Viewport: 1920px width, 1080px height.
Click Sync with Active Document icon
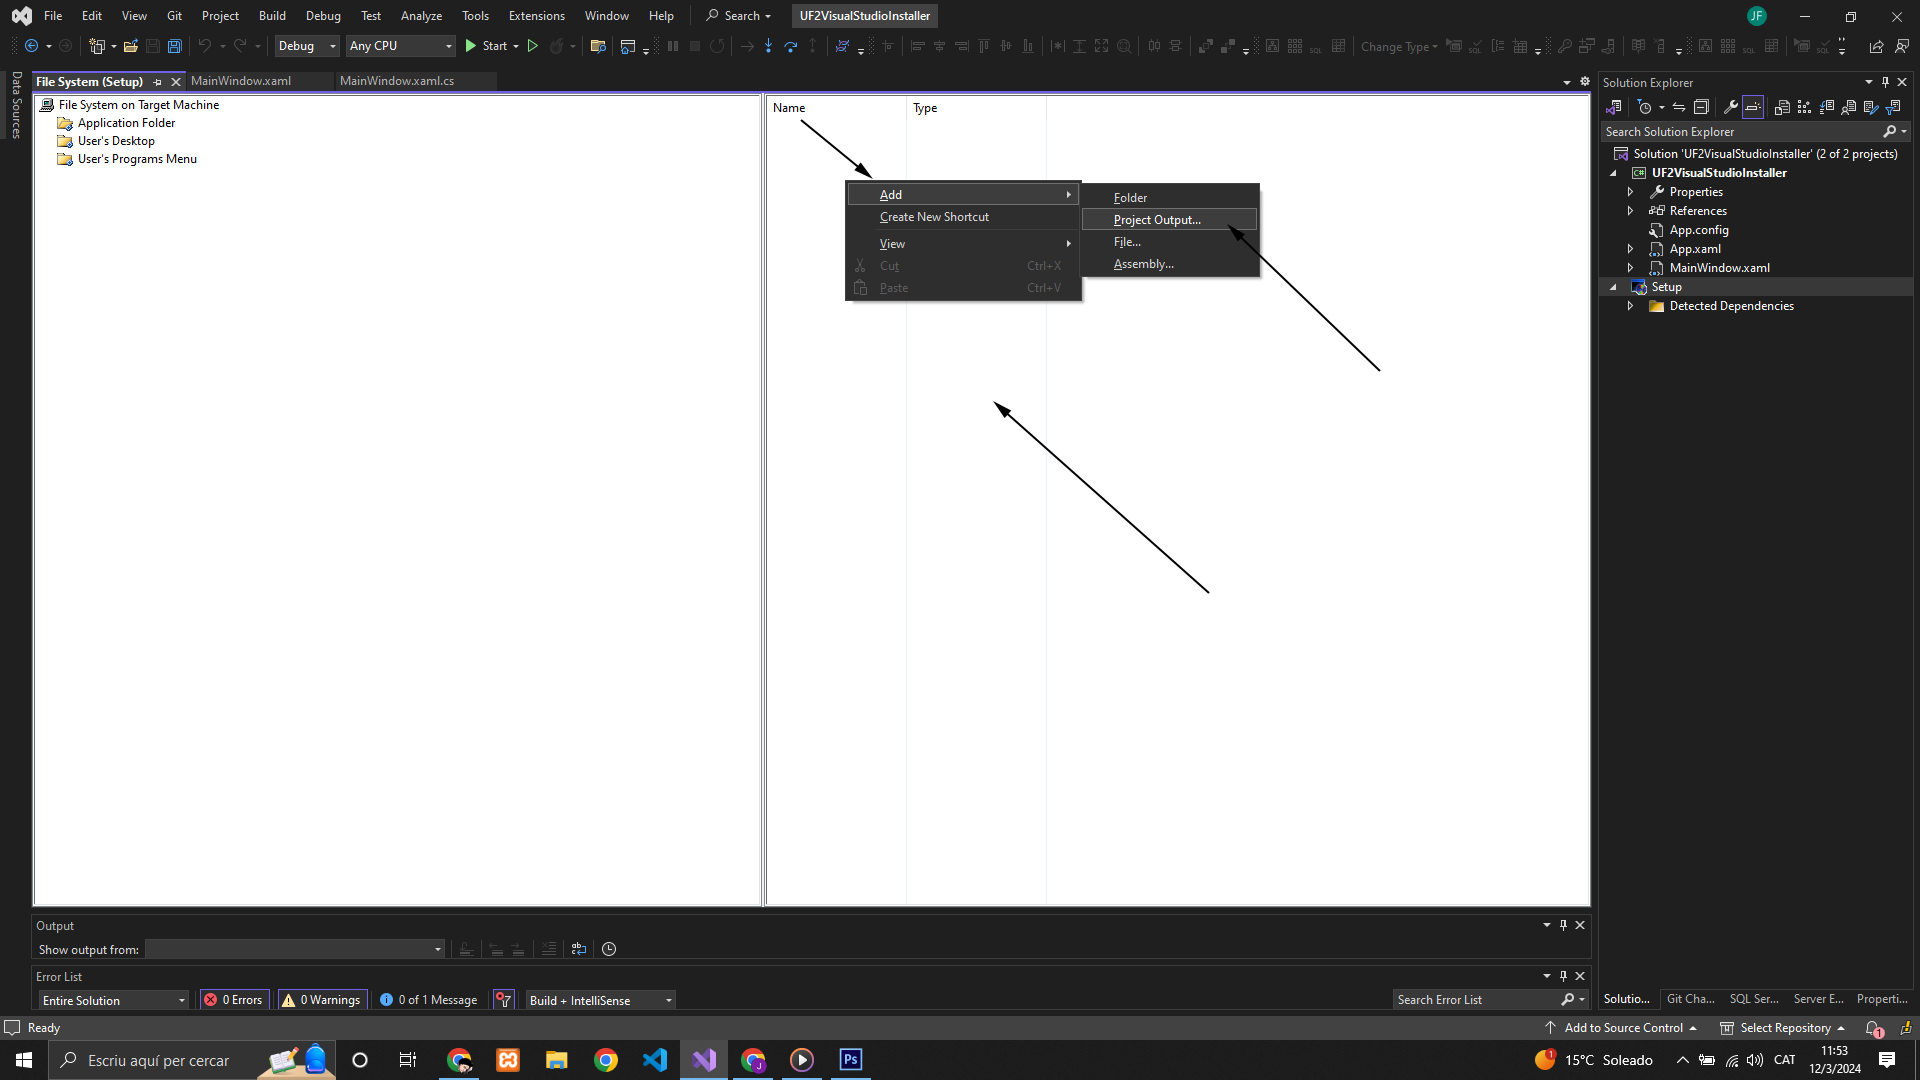point(1679,107)
